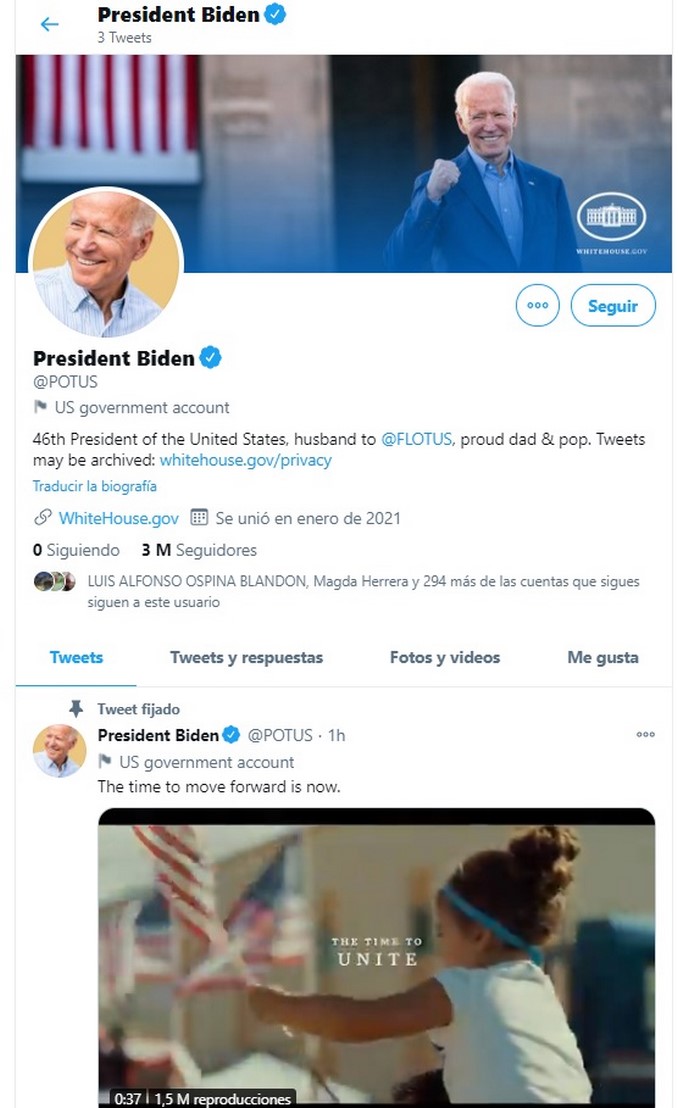Open the profile more options button
Viewport: 678px width, 1108px height.
point(537,306)
